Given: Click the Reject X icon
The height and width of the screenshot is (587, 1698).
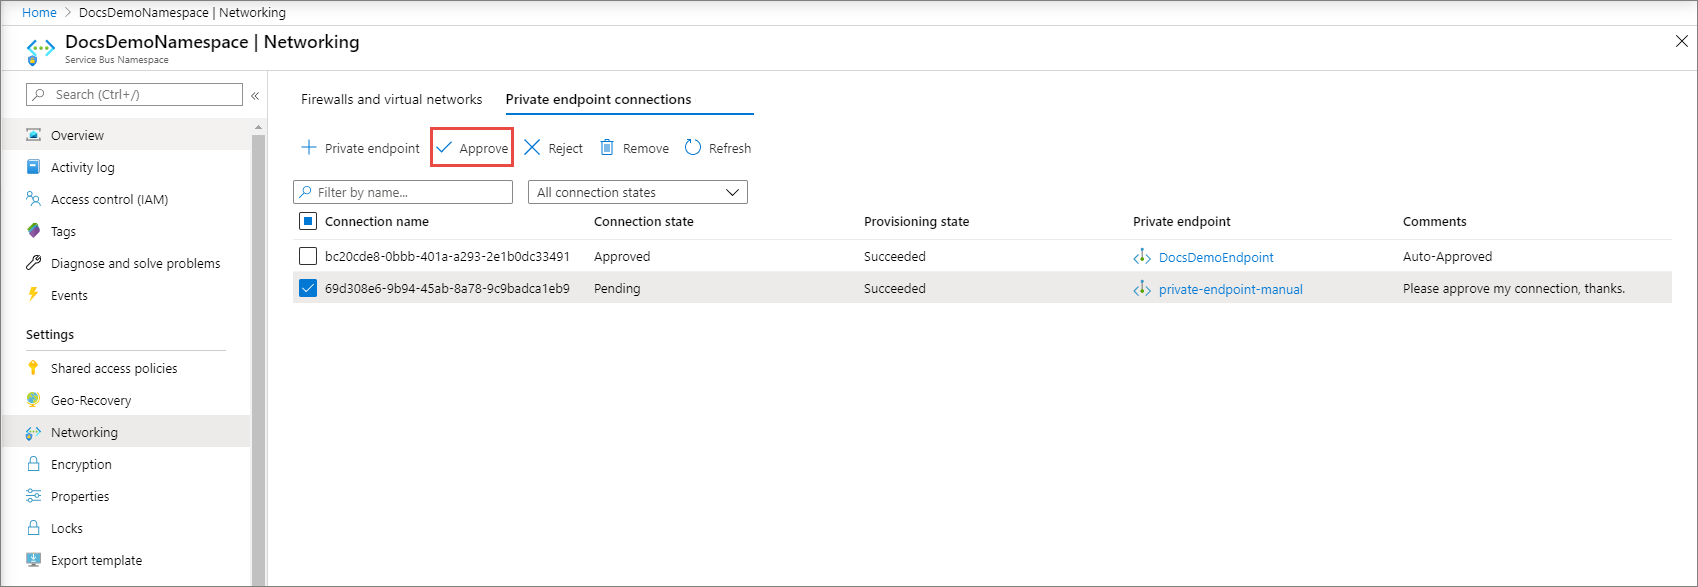Looking at the screenshot, I should 532,148.
